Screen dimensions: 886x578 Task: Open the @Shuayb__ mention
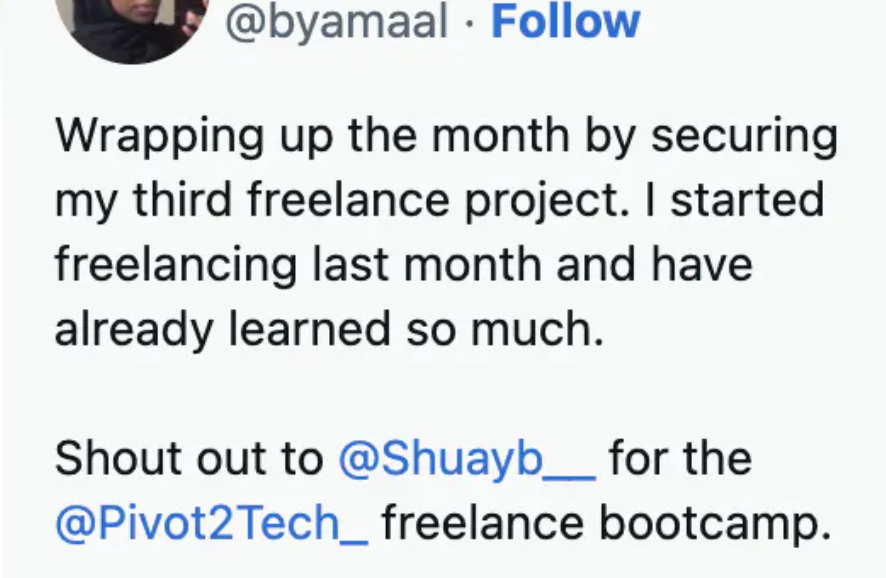click(467, 459)
